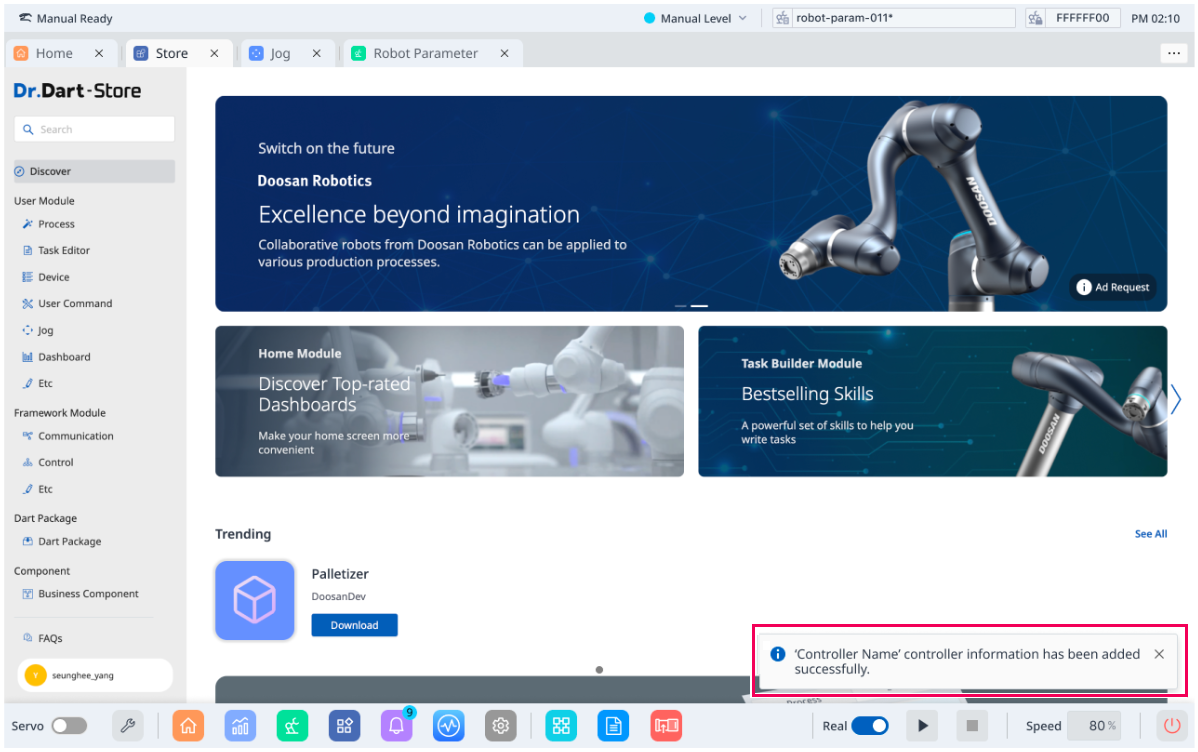1198x752 pixels.
Task: Close the Home tab
Action: (99, 53)
